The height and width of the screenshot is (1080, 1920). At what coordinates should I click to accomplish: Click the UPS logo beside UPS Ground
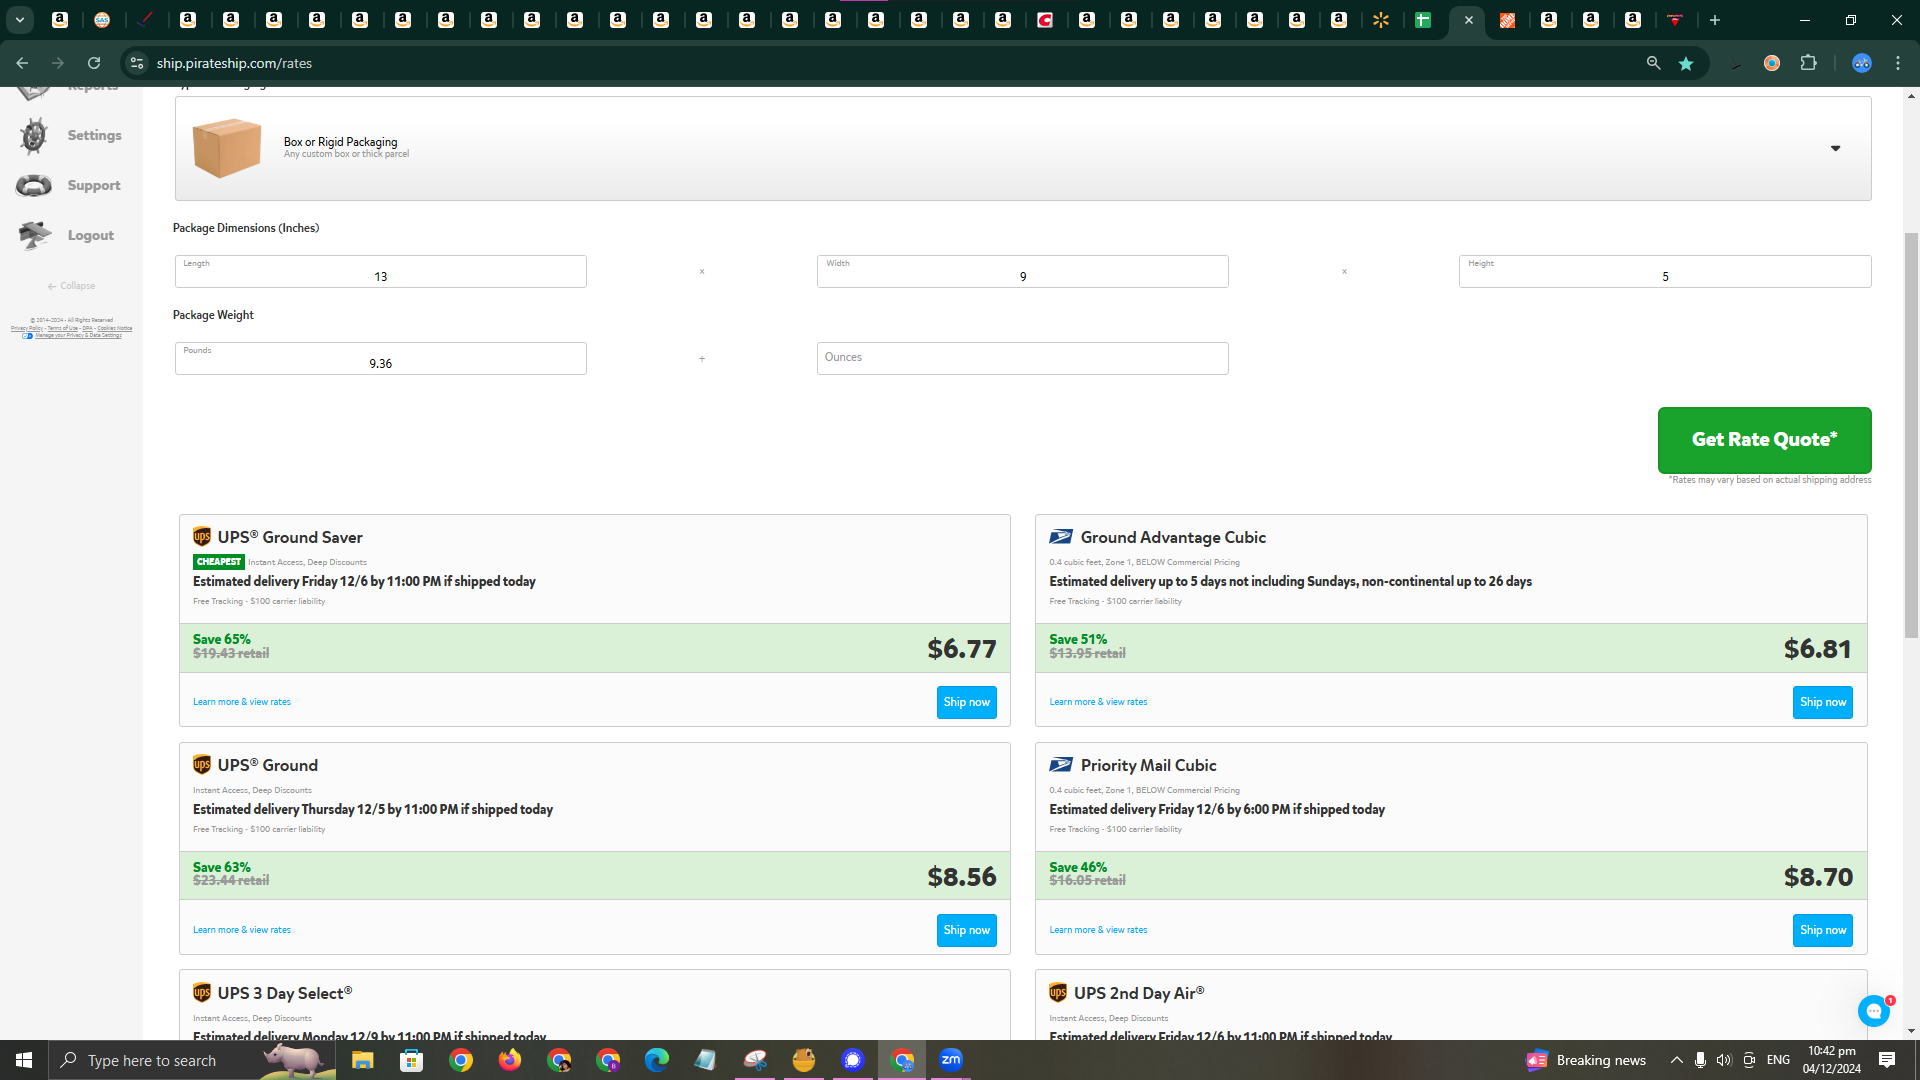(202, 765)
